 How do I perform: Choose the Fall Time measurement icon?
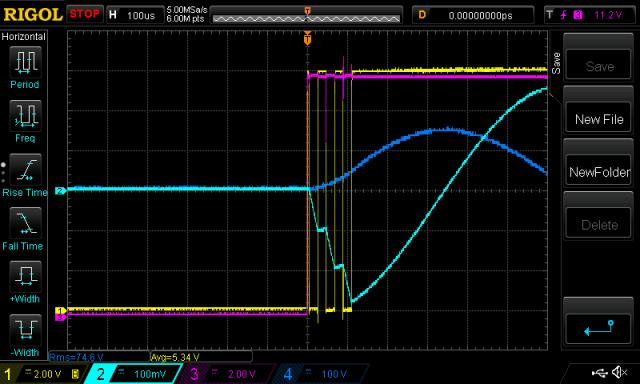pos(25,223)
